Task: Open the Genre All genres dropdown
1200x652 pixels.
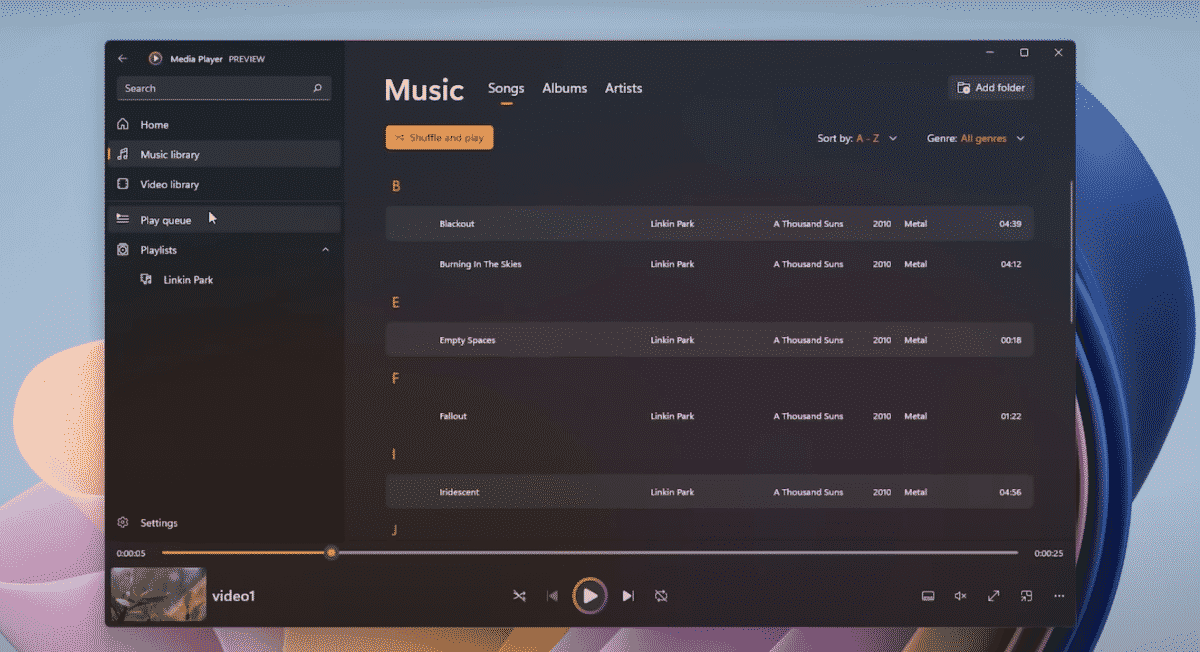Action: coord(976,138)
